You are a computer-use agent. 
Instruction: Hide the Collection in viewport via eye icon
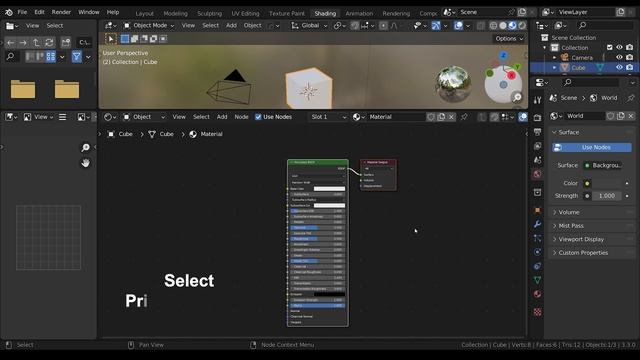click(x=619, y=47)
